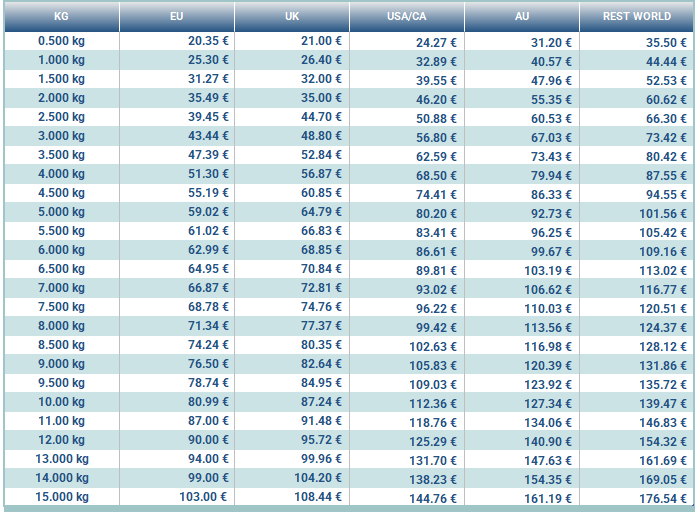The width and height of the screenshot is (695, 512).
Task: Click the 1.000 kg row label
Action: click(62, 60)
